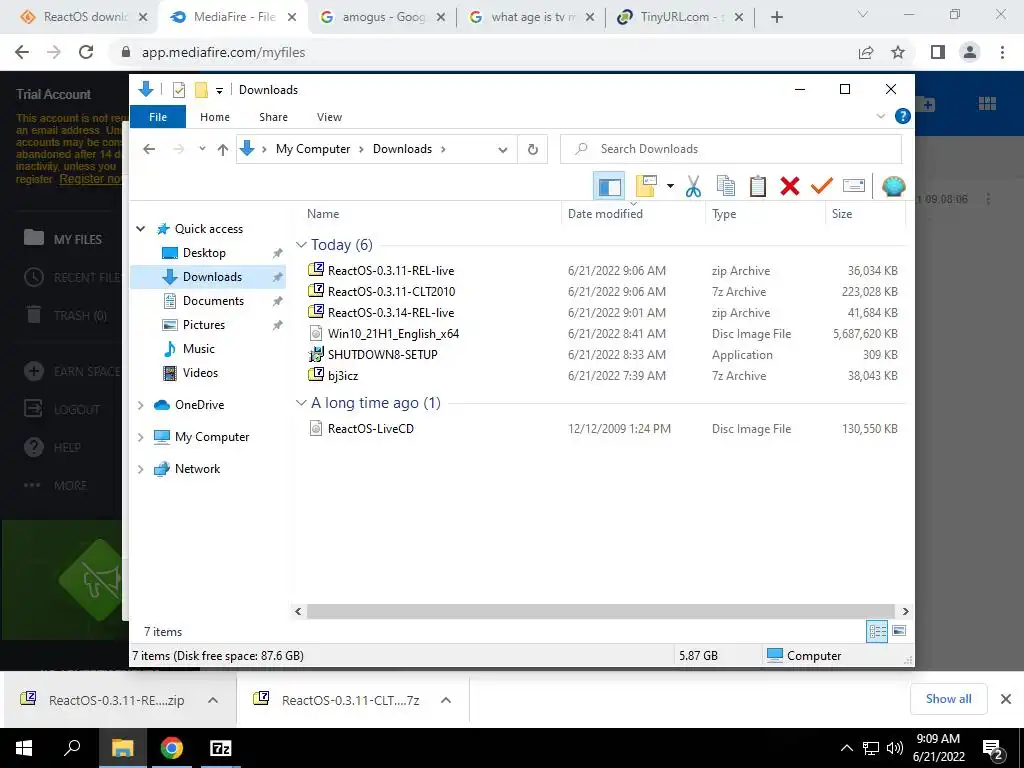Refresh the Downloads folder view

coord(533,150)
